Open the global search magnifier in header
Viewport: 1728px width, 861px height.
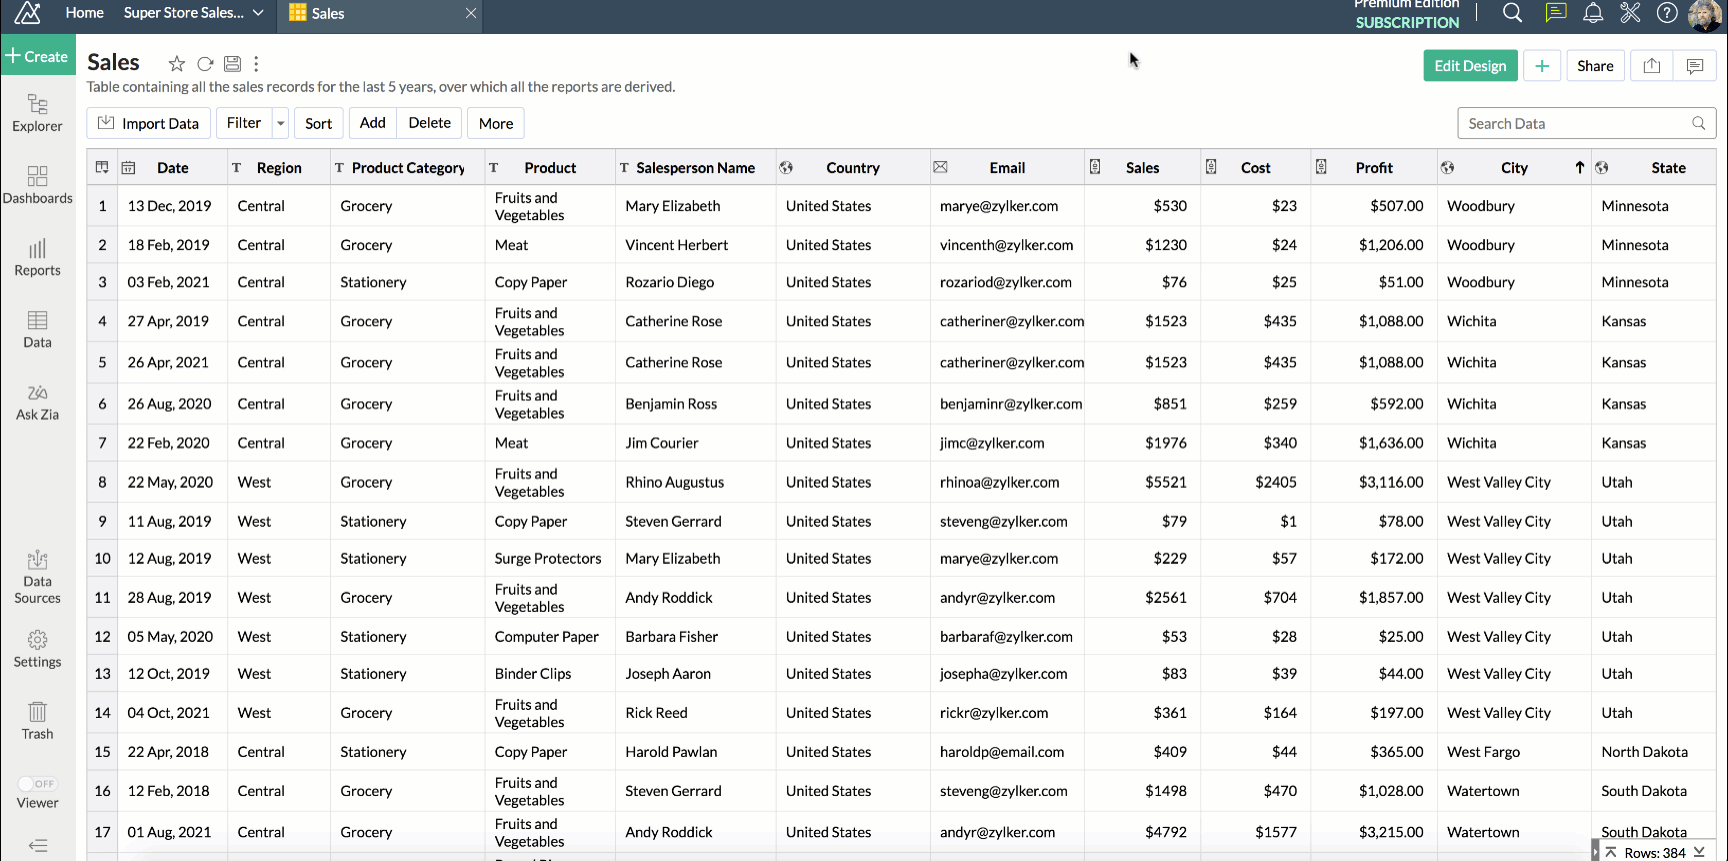[1513, 13]
